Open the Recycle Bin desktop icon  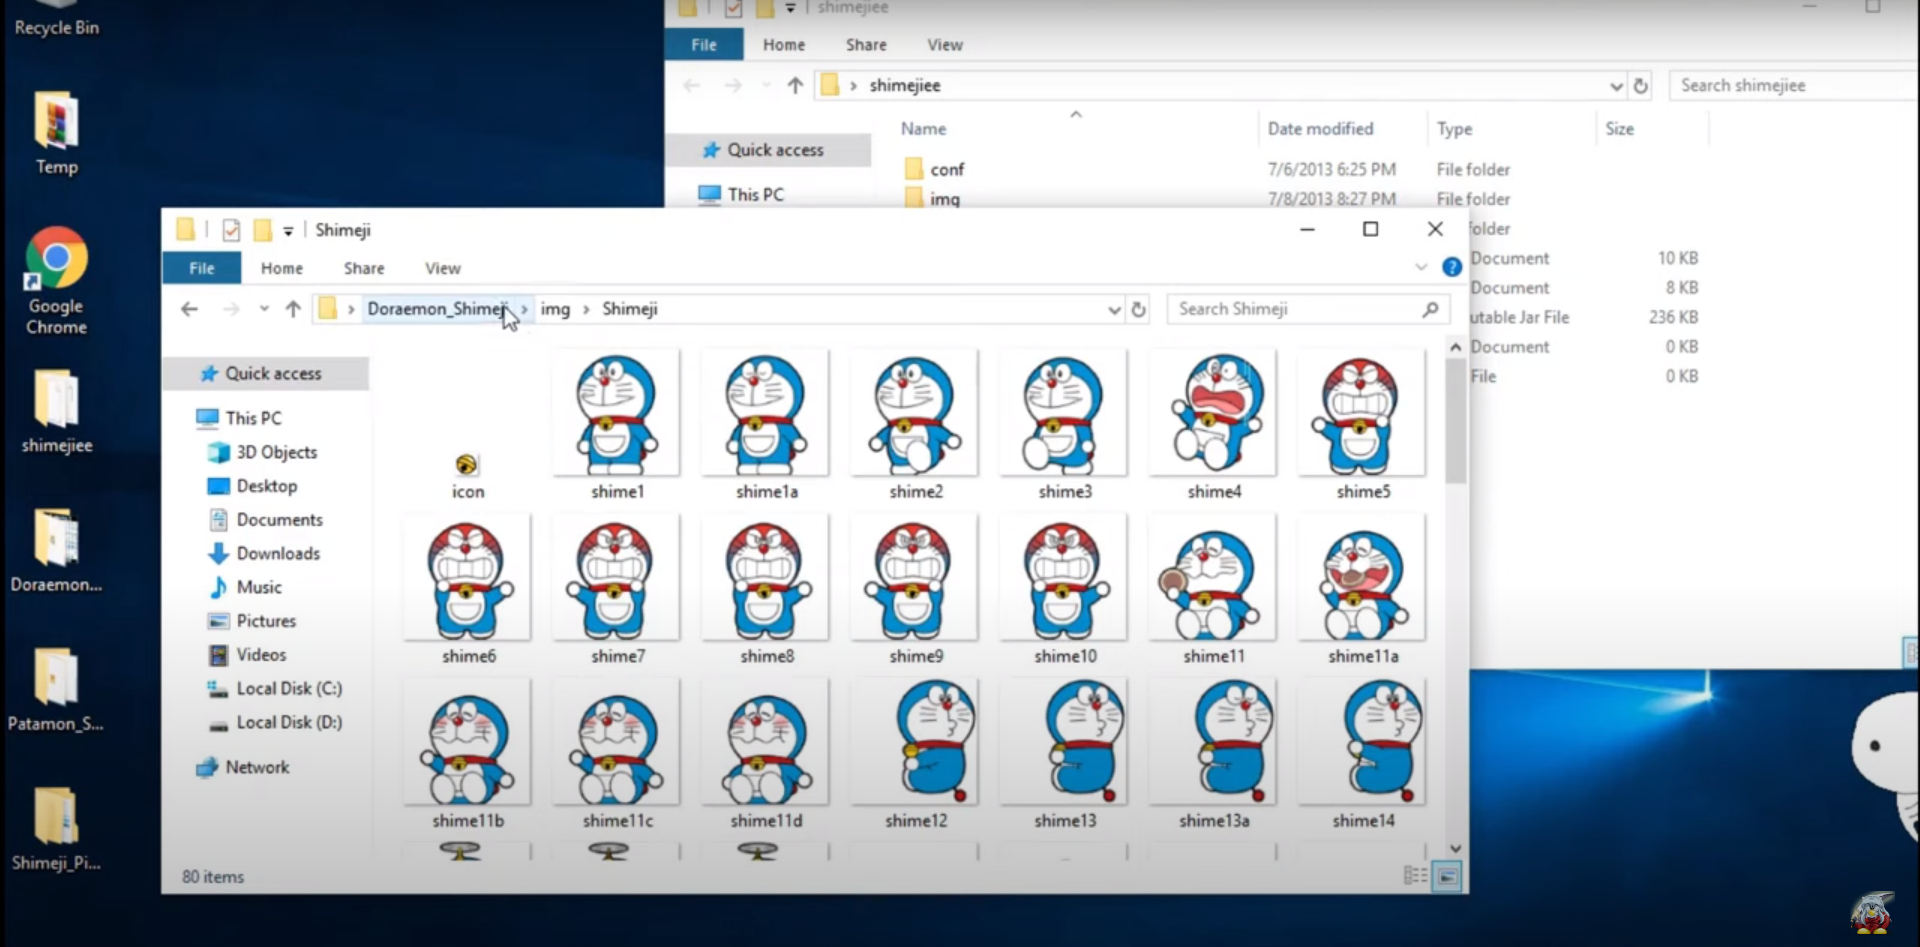click(x=56, y=20)
